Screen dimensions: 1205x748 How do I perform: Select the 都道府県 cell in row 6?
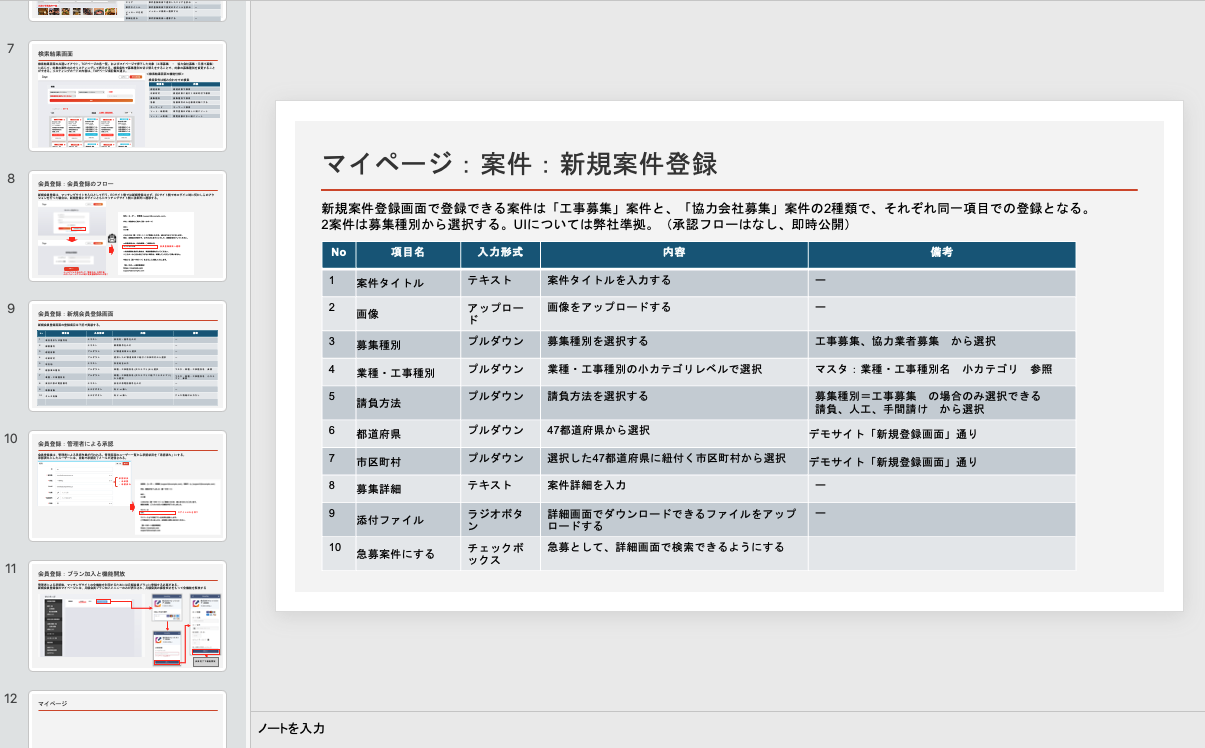(382, 432)
